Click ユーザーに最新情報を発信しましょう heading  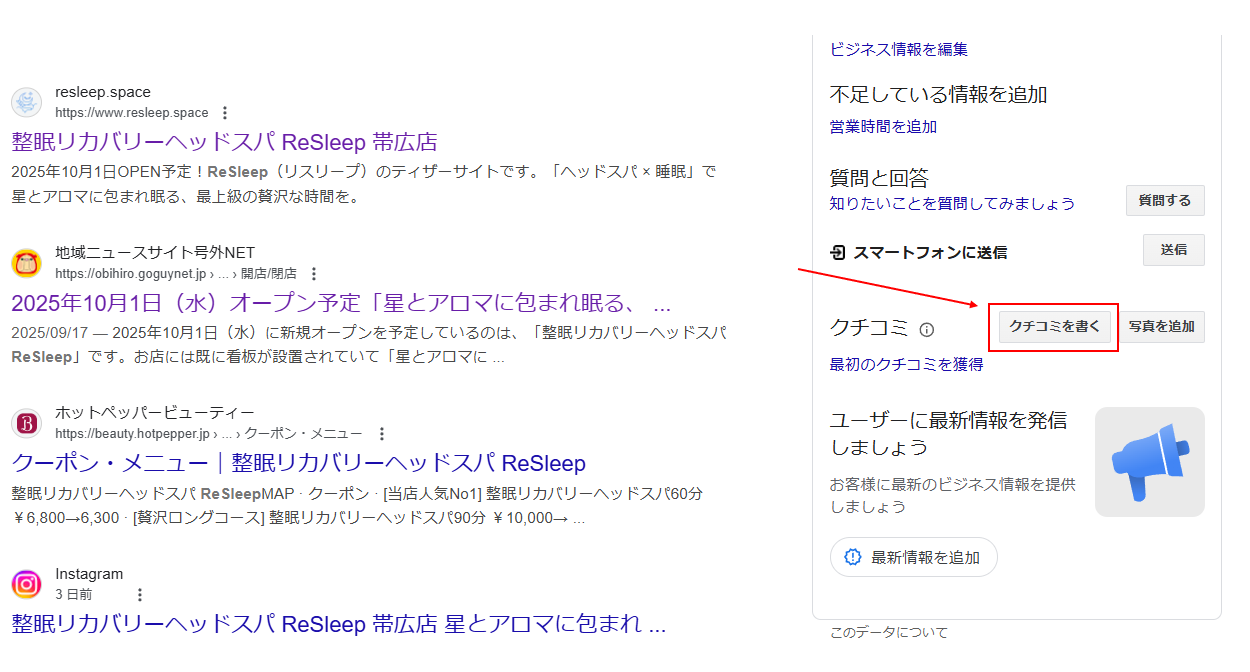(948, 433)
